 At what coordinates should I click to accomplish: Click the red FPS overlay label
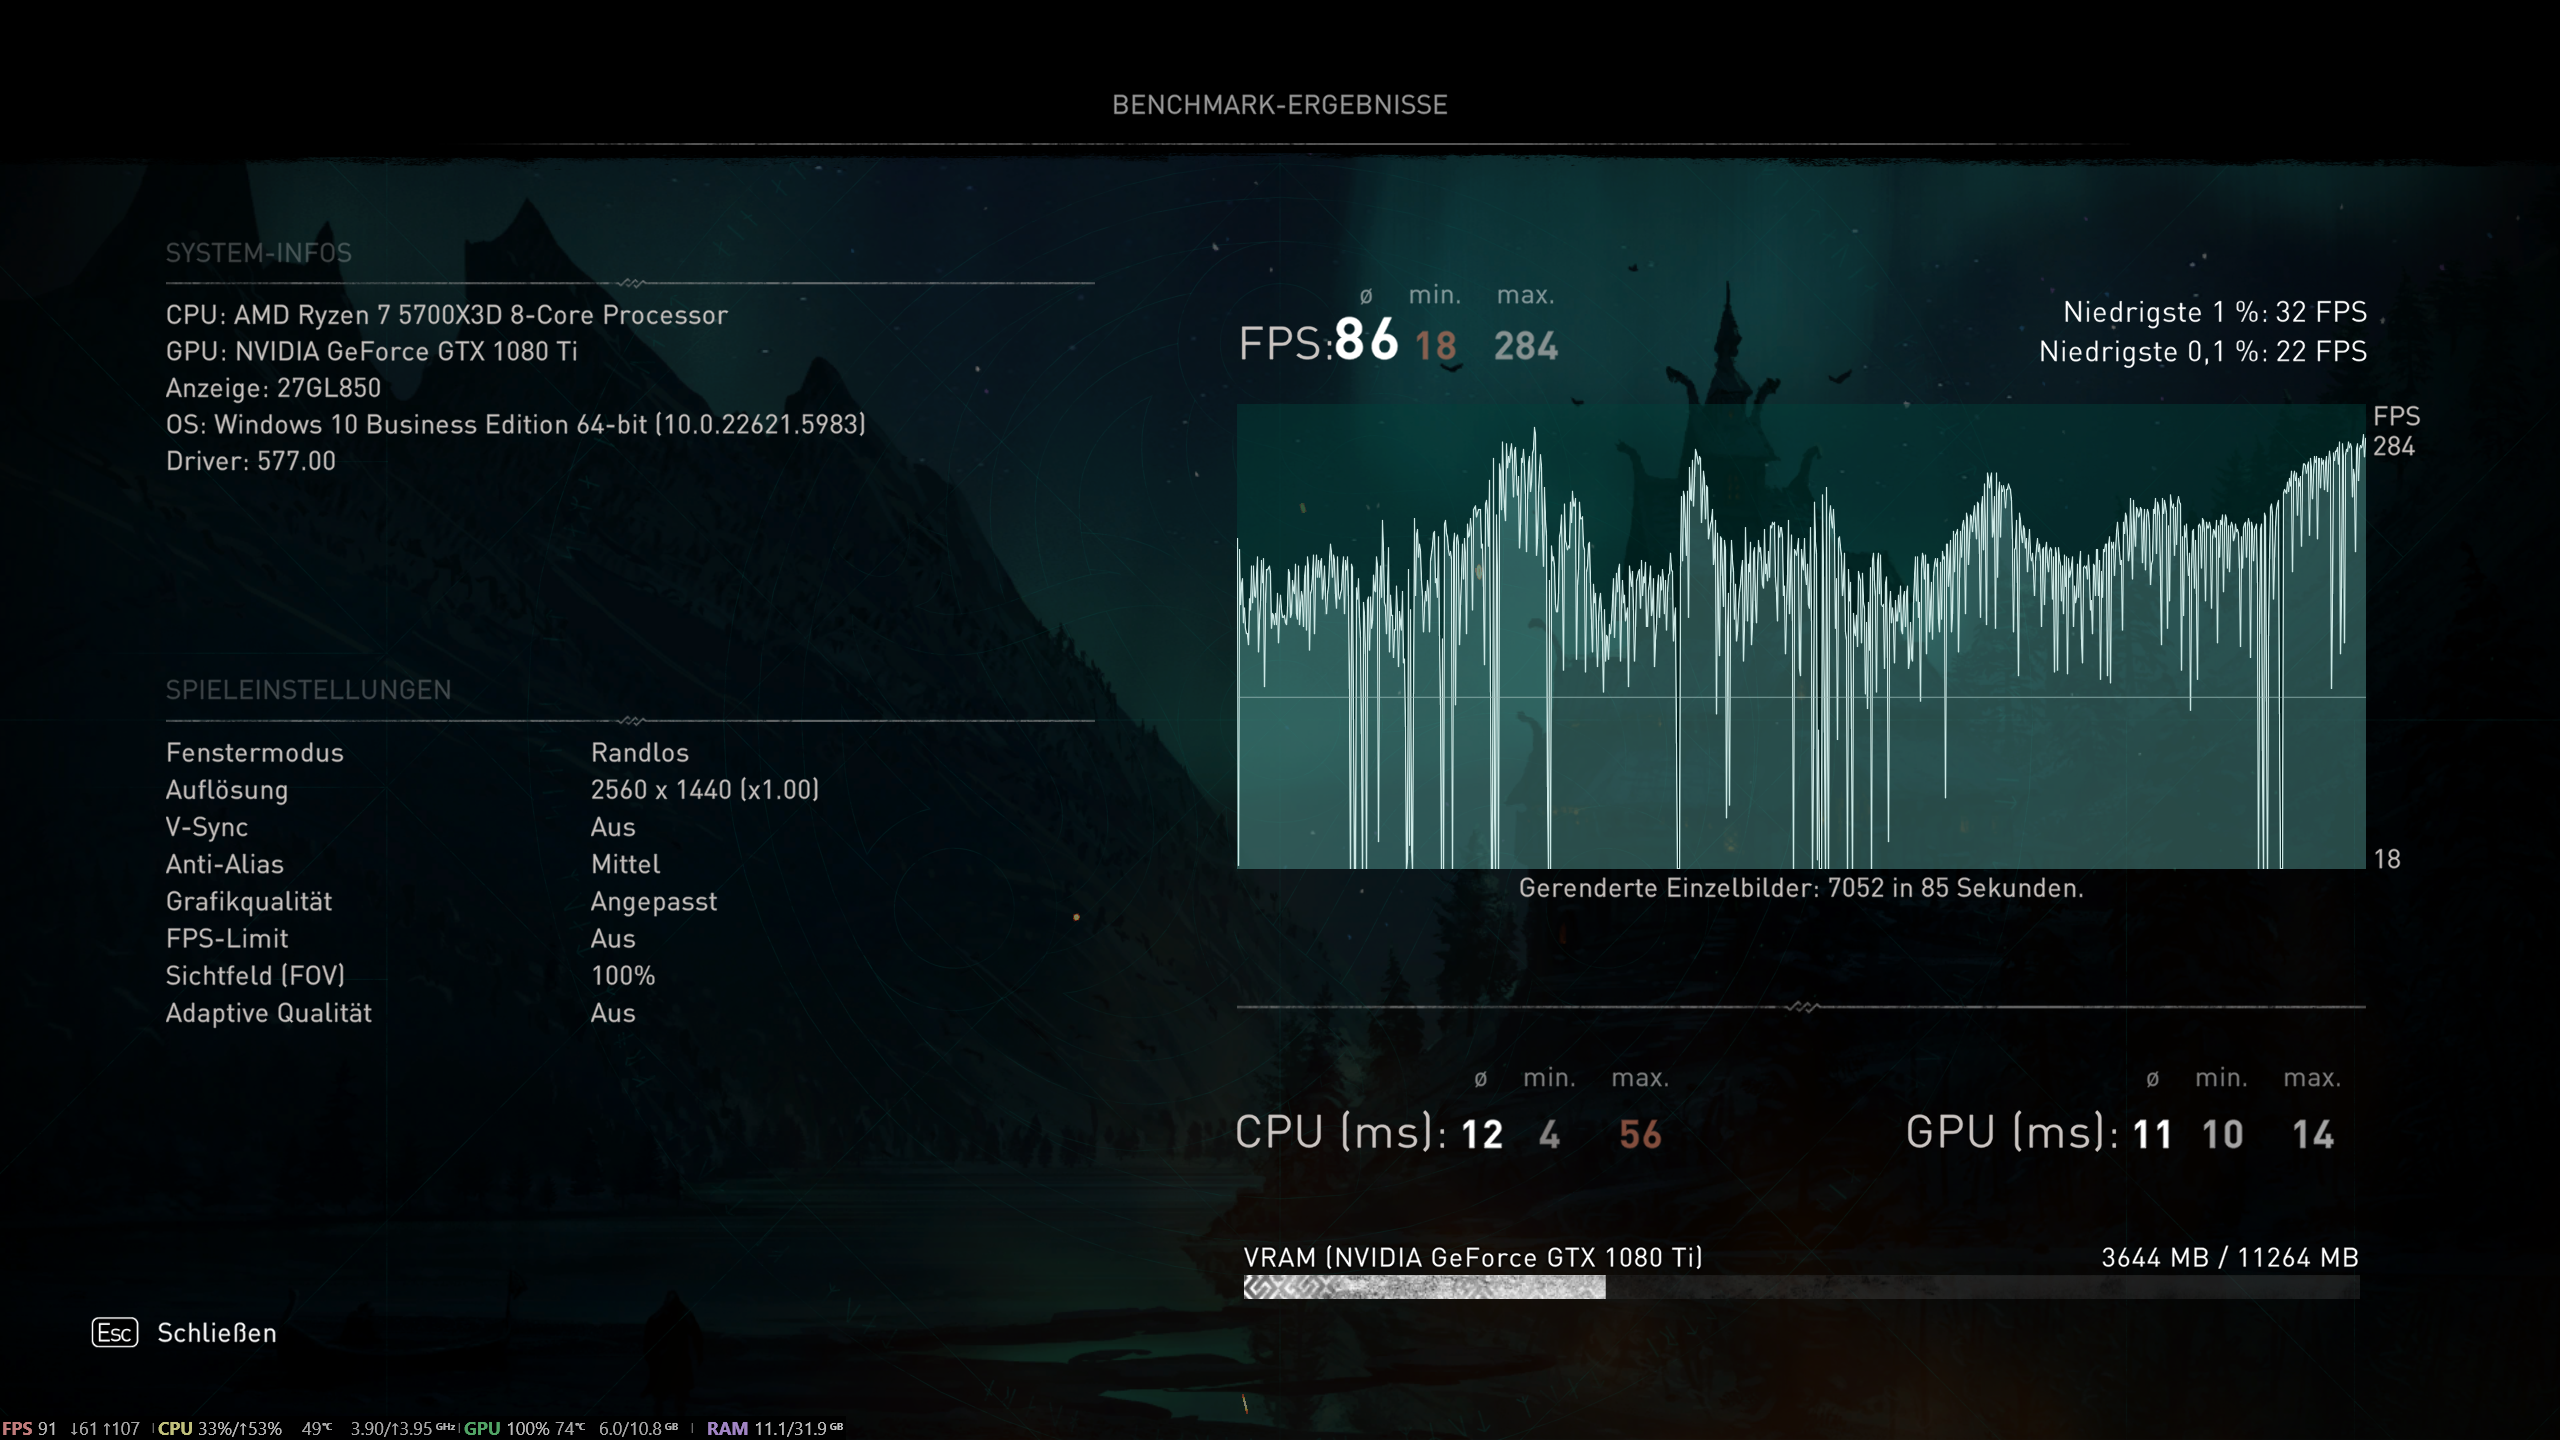pyautogui.click(x=17, y=1428)
